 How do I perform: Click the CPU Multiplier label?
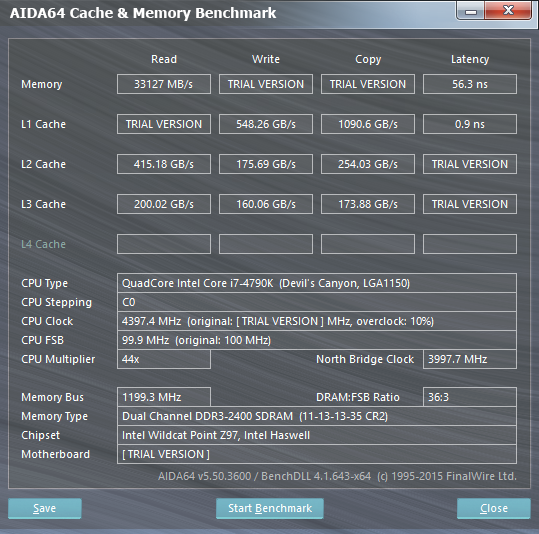(x=58, y=359)
